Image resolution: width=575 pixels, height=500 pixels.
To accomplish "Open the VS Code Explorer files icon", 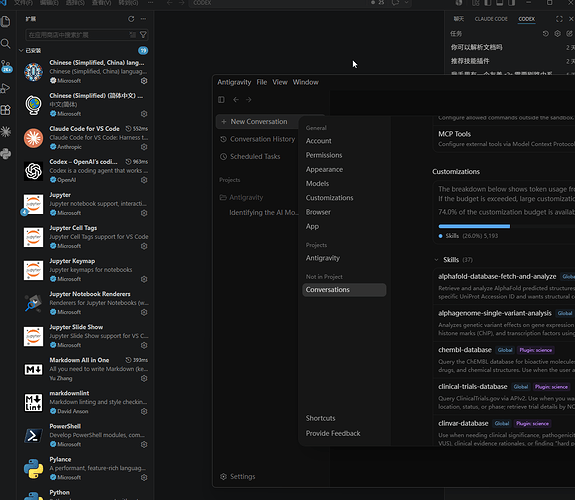I will point(6,21).
